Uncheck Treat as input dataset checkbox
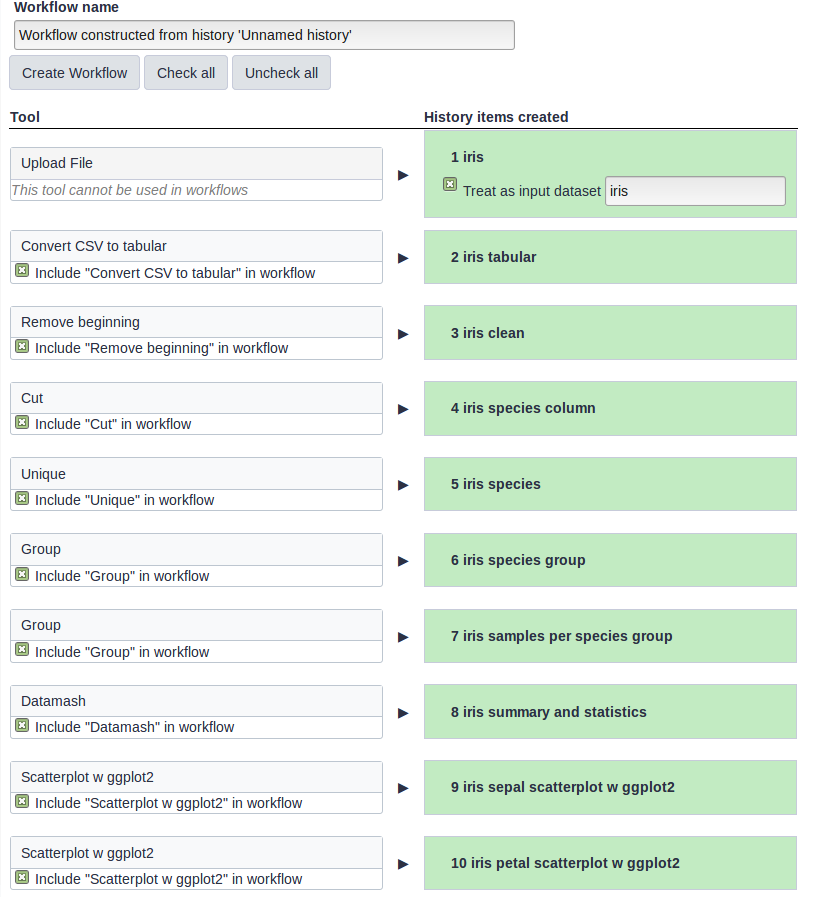The image size is (826, 897). point(450,184)
